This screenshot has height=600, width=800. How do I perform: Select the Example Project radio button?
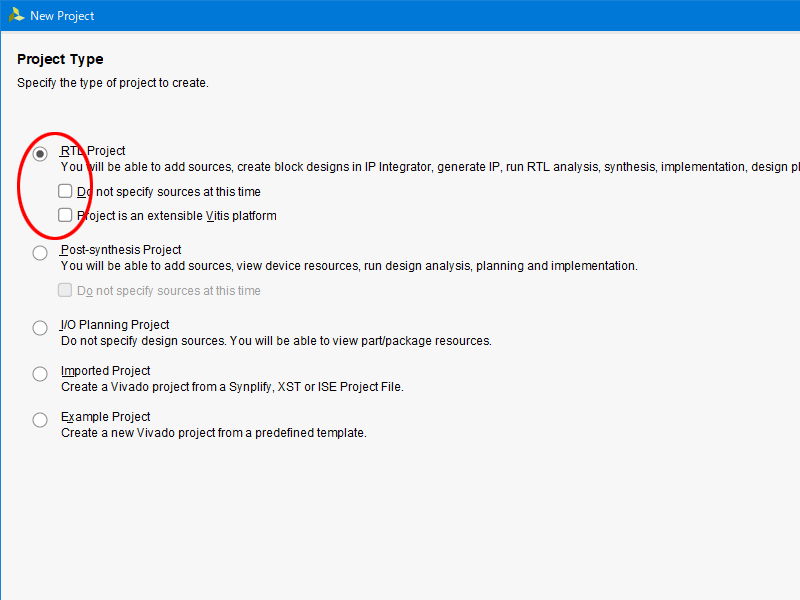click(40, 420)
